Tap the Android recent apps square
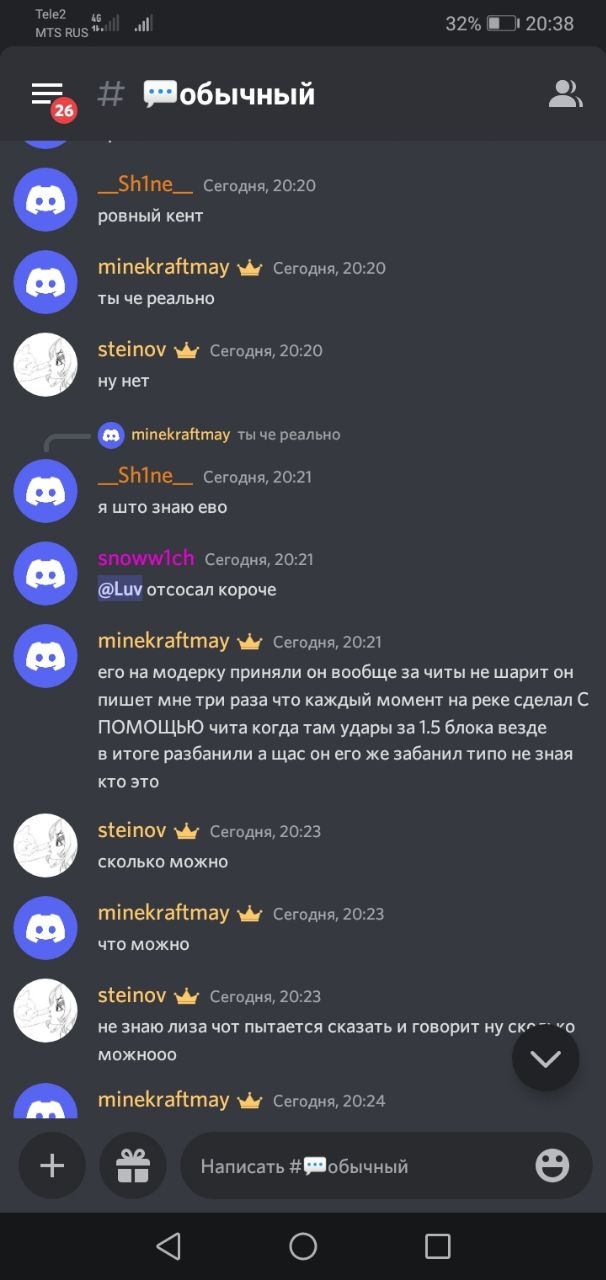Viewport: 606px width, 1280px height. (x=437, y=1246)
